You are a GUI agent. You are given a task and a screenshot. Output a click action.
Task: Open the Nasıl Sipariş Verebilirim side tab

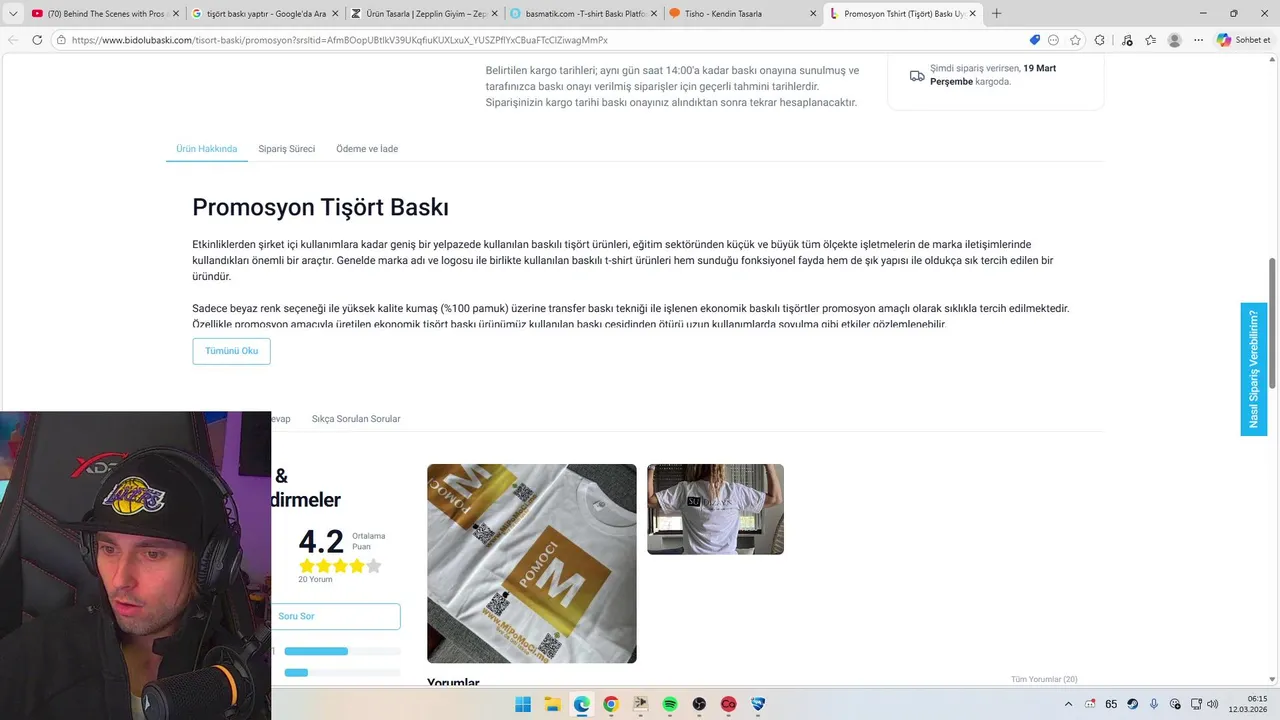point(1254,369)
